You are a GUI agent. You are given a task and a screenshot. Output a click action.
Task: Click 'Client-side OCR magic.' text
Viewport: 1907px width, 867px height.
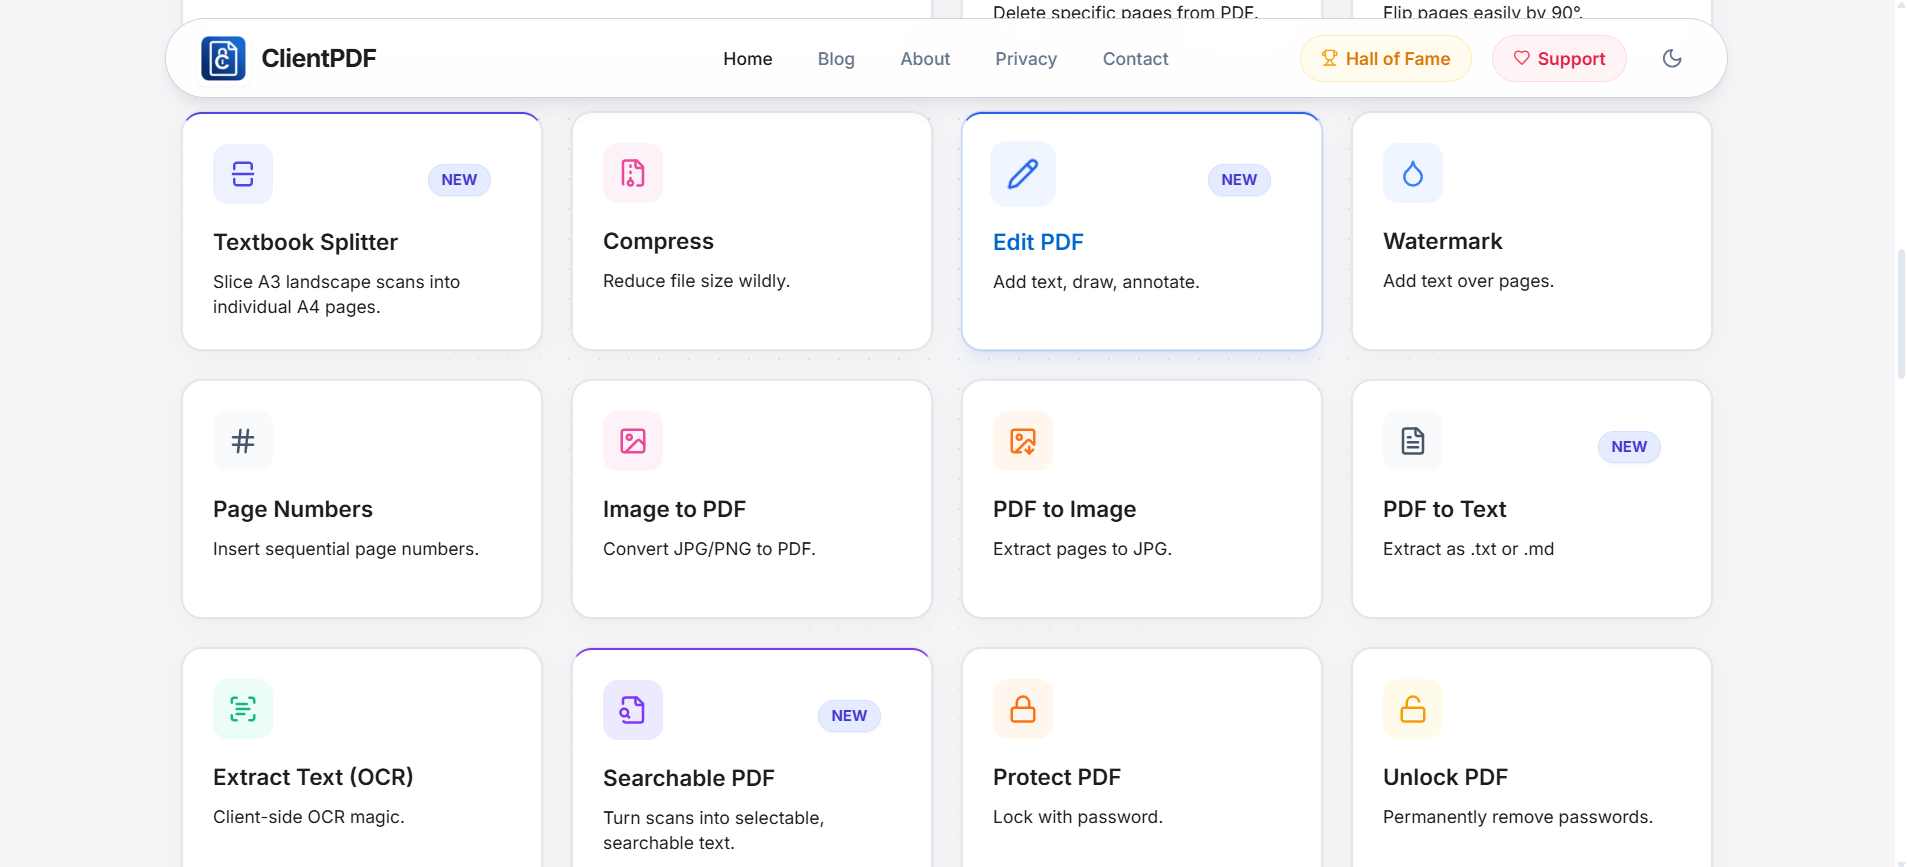[x=309, y=817]
